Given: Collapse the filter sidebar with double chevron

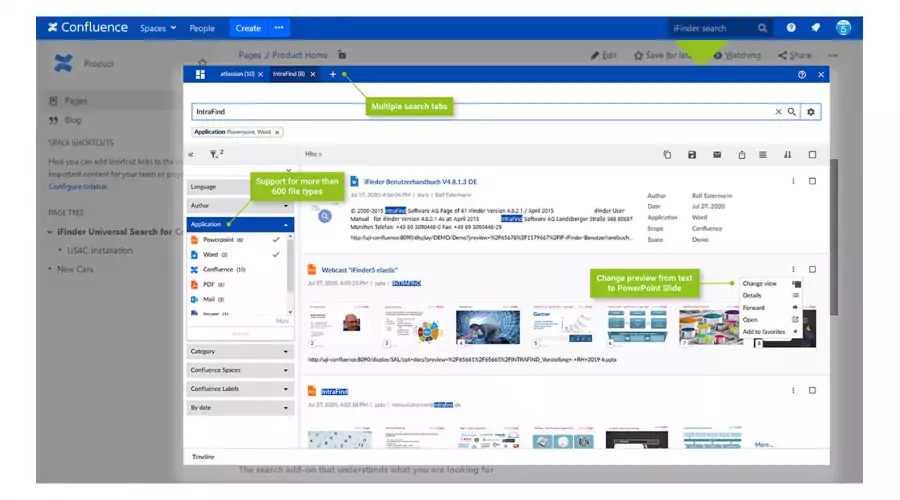Looking at the screenshot, I should coord(191,154).
